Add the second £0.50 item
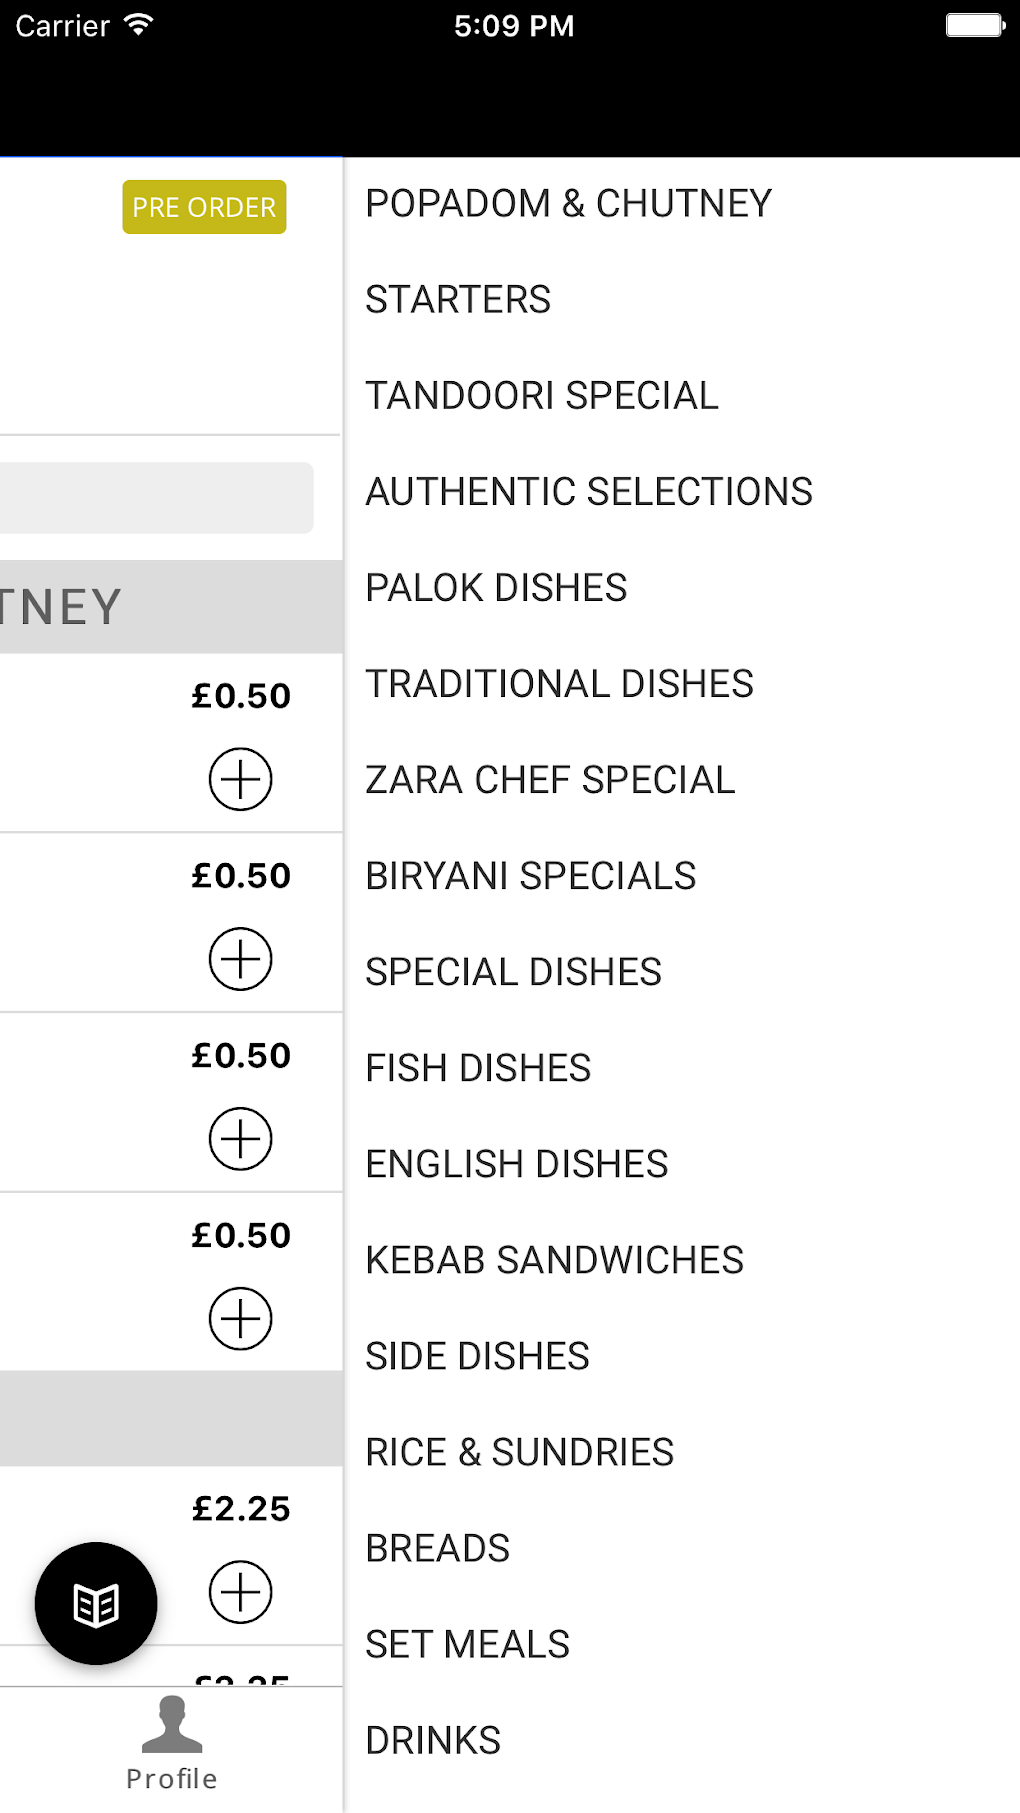This screenshot has height=1813, width=1020. click(240, 959)
